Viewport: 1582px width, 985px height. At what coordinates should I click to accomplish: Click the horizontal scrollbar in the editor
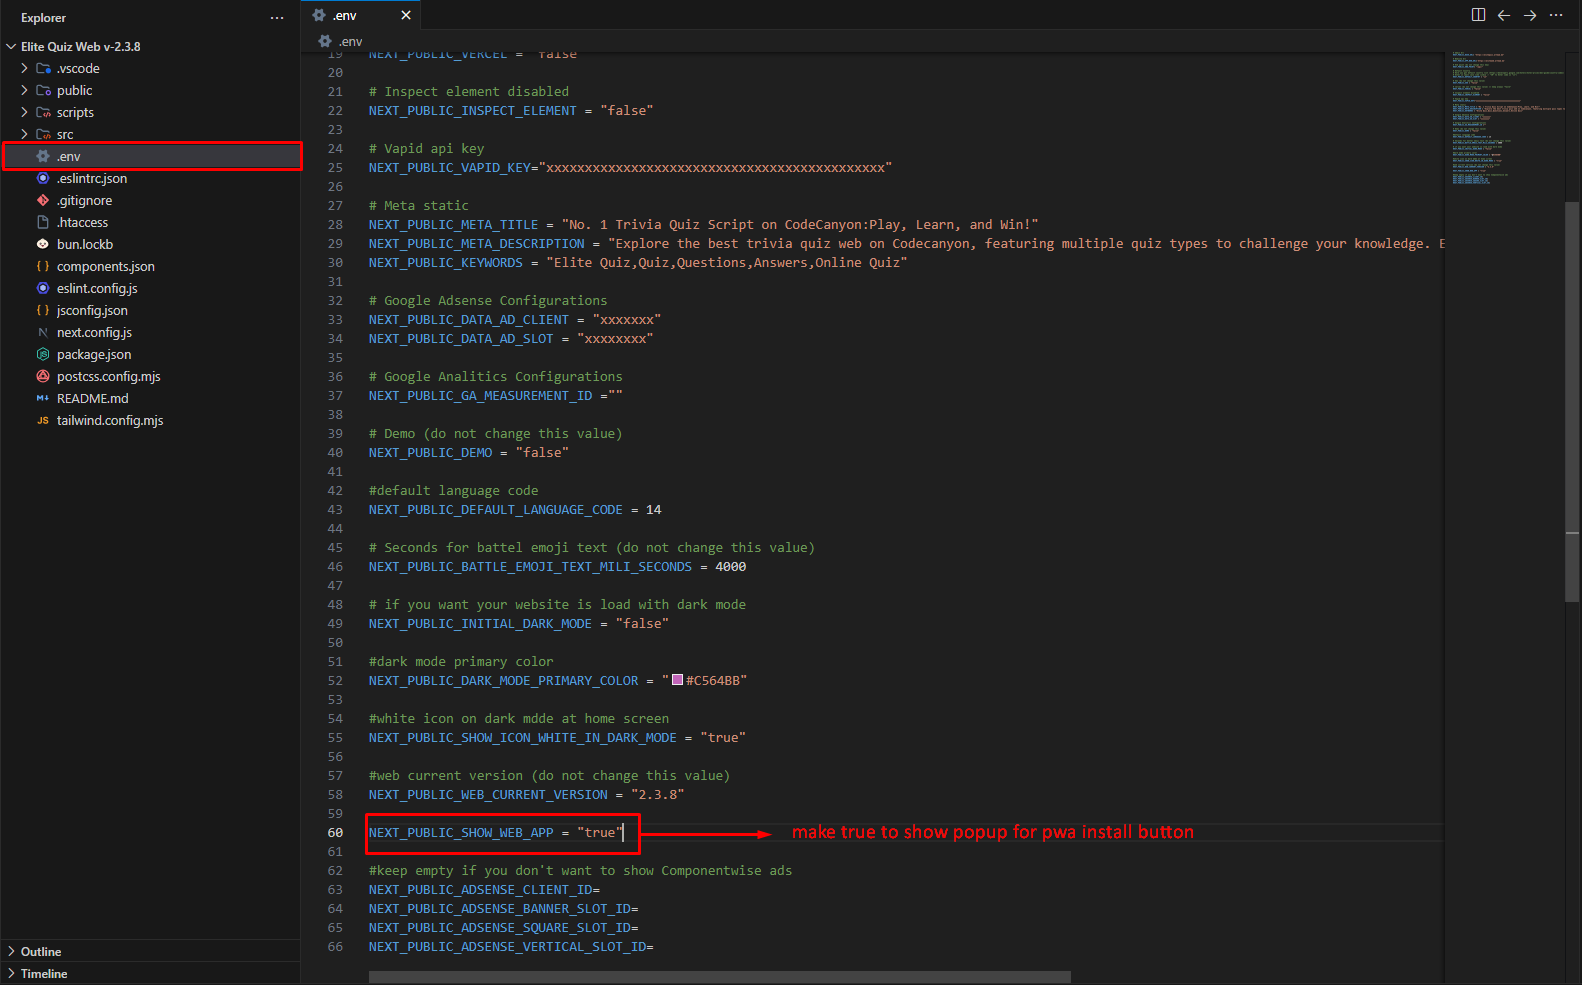[x=719, y=977]
